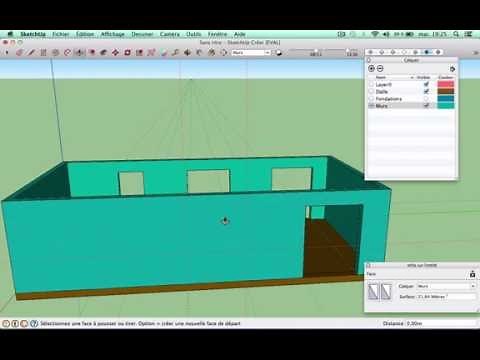The height and width of the screenshot is (360, 480).
Task: Open the Fichier menu
Action: pos(61,34)
